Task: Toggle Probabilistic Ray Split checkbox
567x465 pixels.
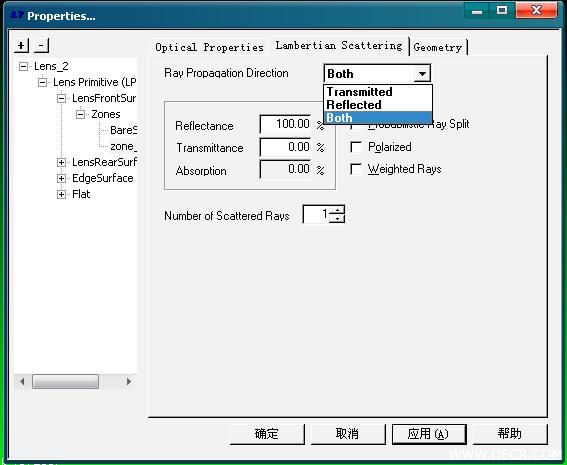Action: (x=356, y=126)
